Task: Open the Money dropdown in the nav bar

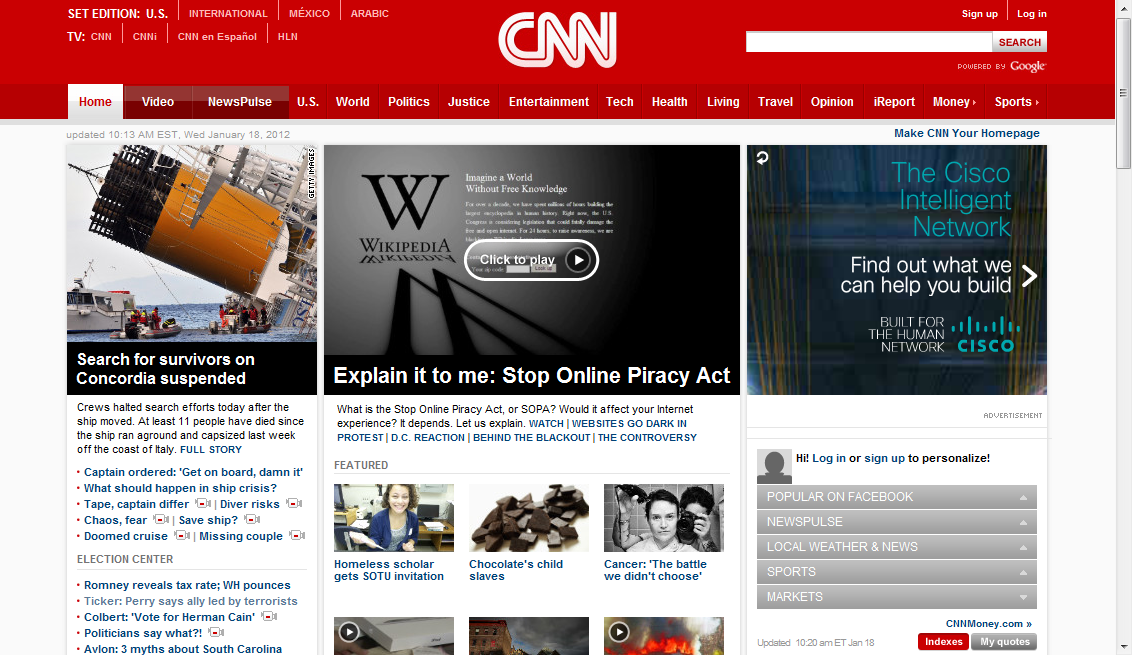Action: click(954, 102)
